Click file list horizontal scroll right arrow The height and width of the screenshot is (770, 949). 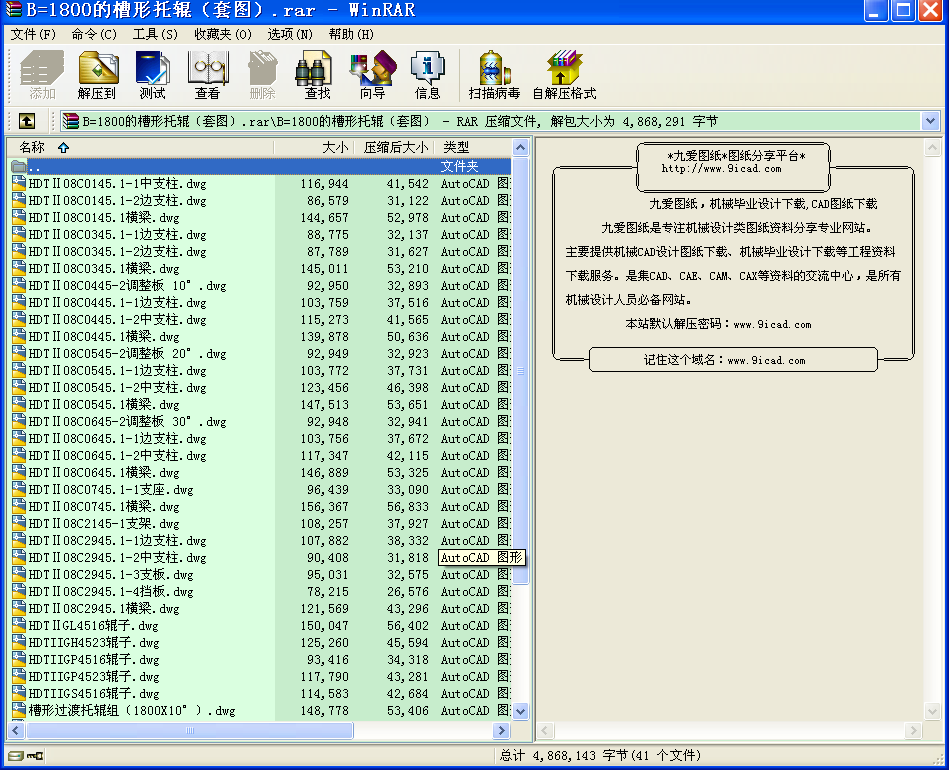501,731
